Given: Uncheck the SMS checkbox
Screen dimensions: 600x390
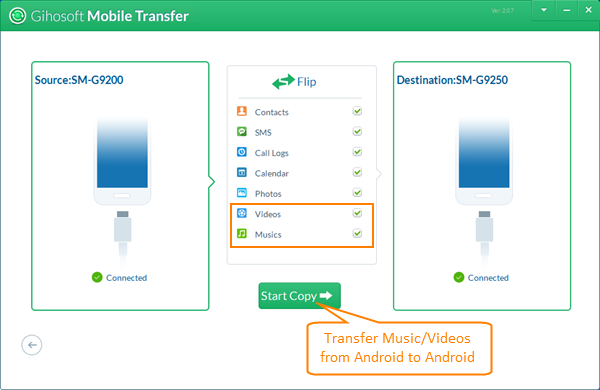Looking at the screenshot, I should click(x=357, y=132).
